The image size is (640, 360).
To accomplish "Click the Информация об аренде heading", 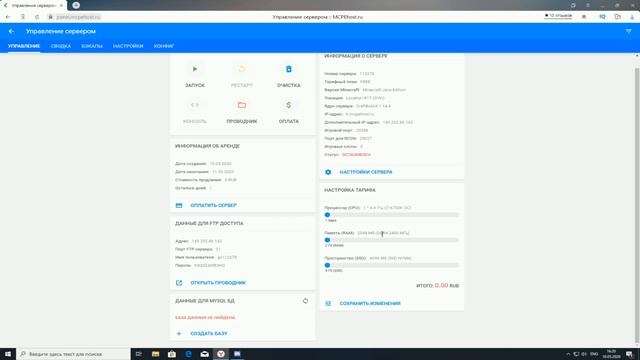I will click(x=207, y=146).
